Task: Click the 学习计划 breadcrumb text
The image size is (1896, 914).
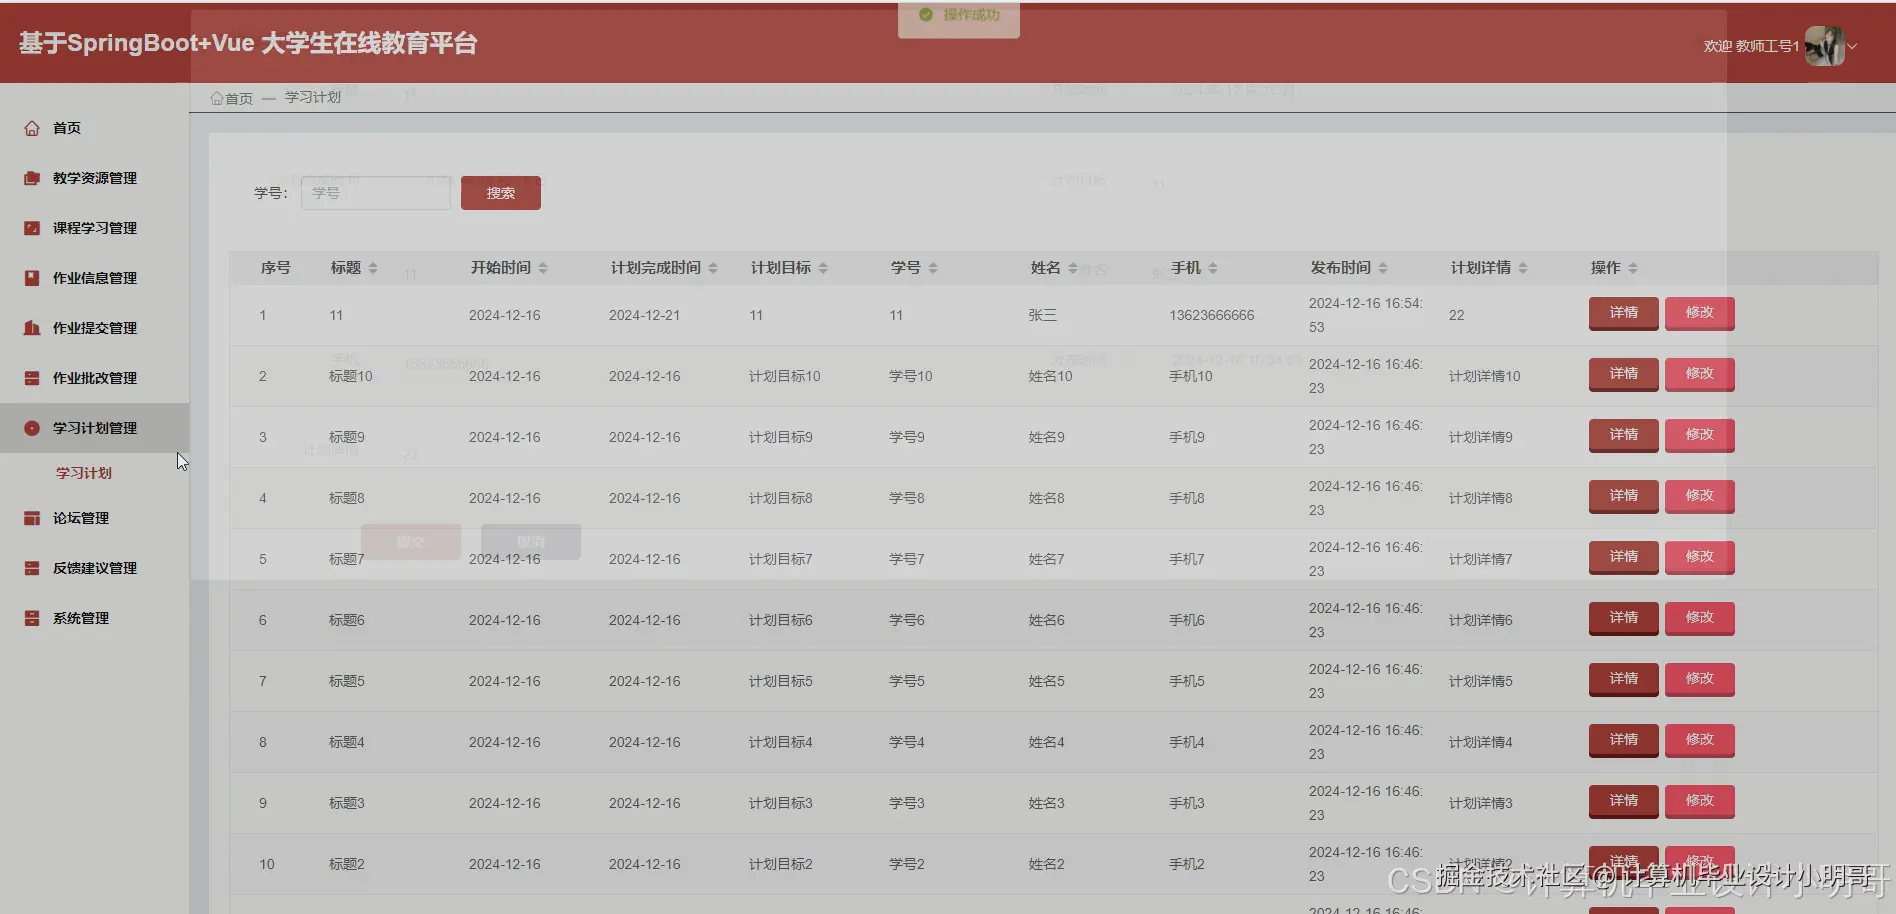Action: click(313, 97)
